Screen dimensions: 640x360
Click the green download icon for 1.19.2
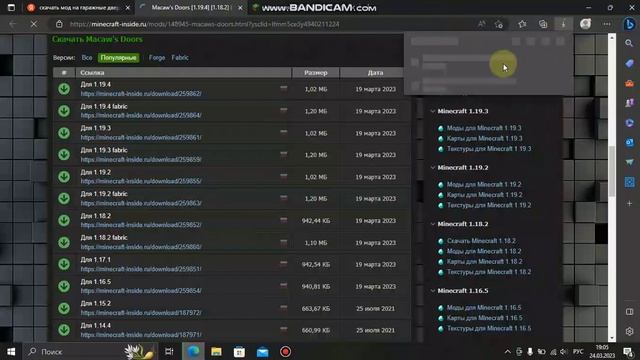(64, 176)
